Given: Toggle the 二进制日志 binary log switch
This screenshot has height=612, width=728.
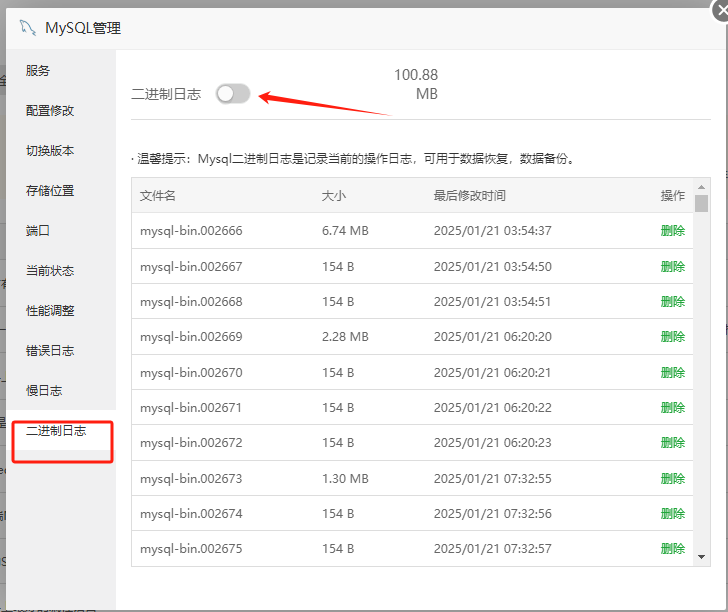Looking at the screenshot, I should (x=233, y=94).
